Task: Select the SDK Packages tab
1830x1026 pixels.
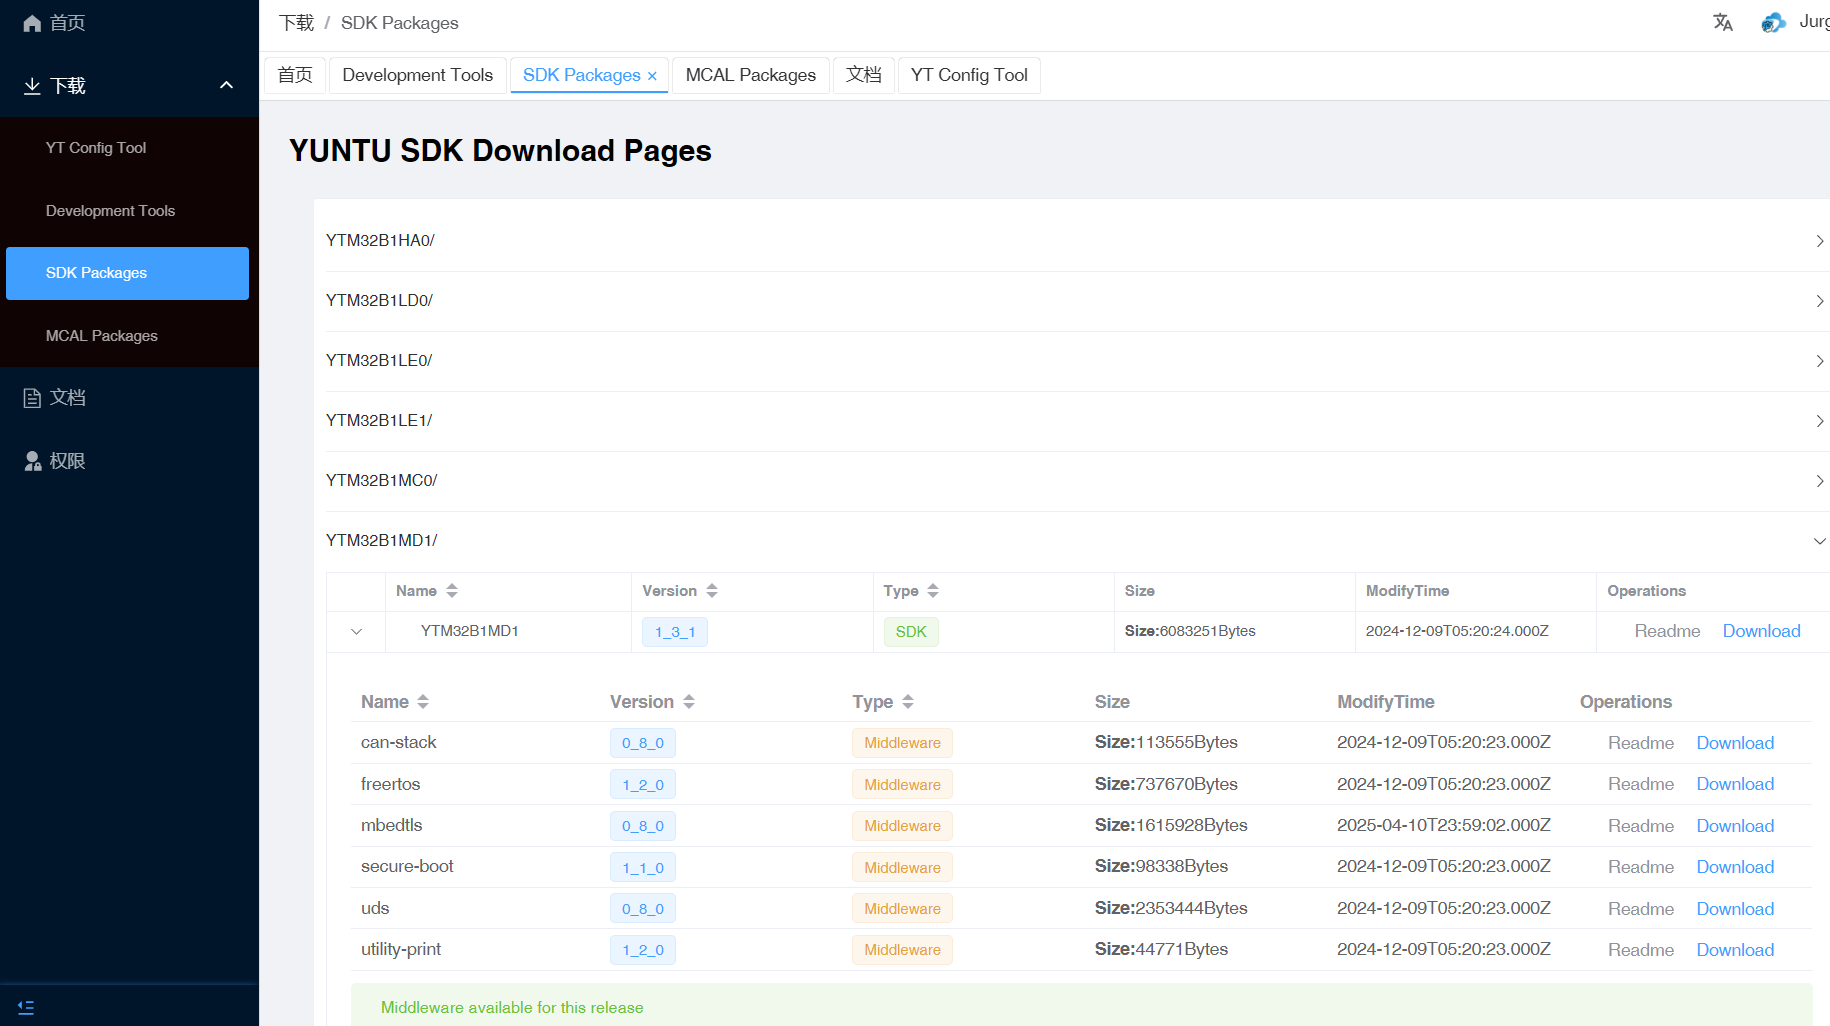Action: coord(582,75)
